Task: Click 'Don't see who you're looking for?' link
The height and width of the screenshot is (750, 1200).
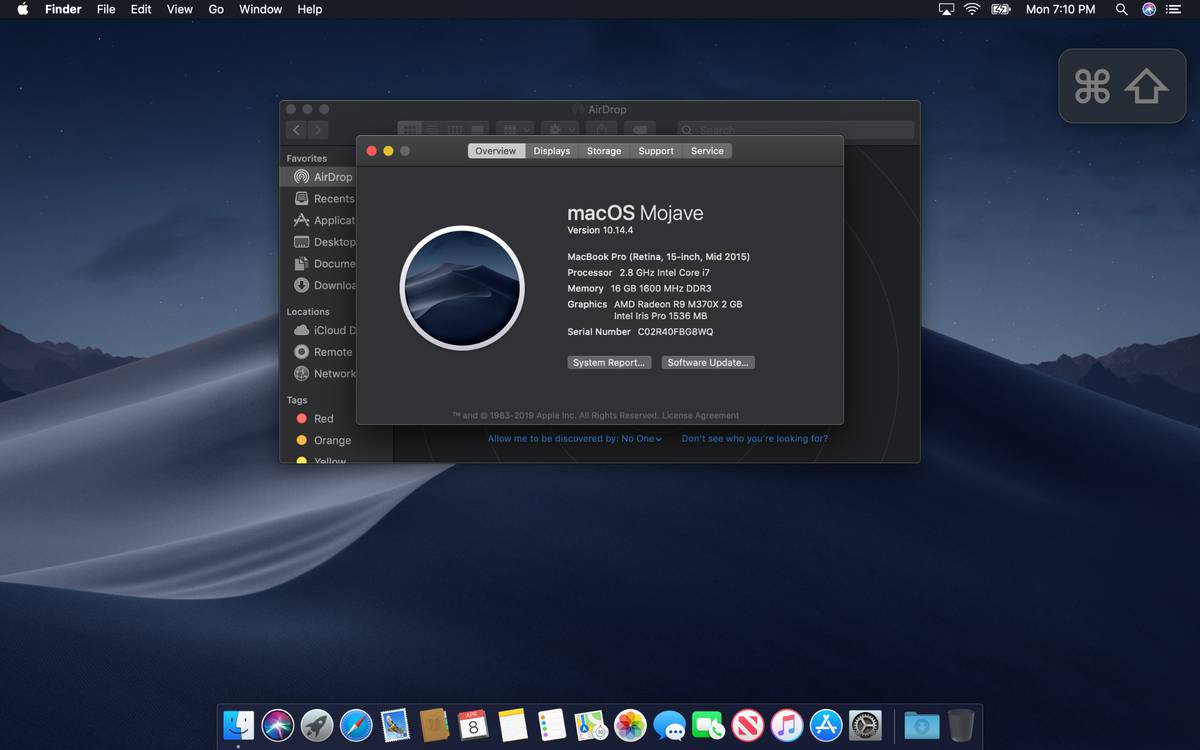Action: [754, 439]
